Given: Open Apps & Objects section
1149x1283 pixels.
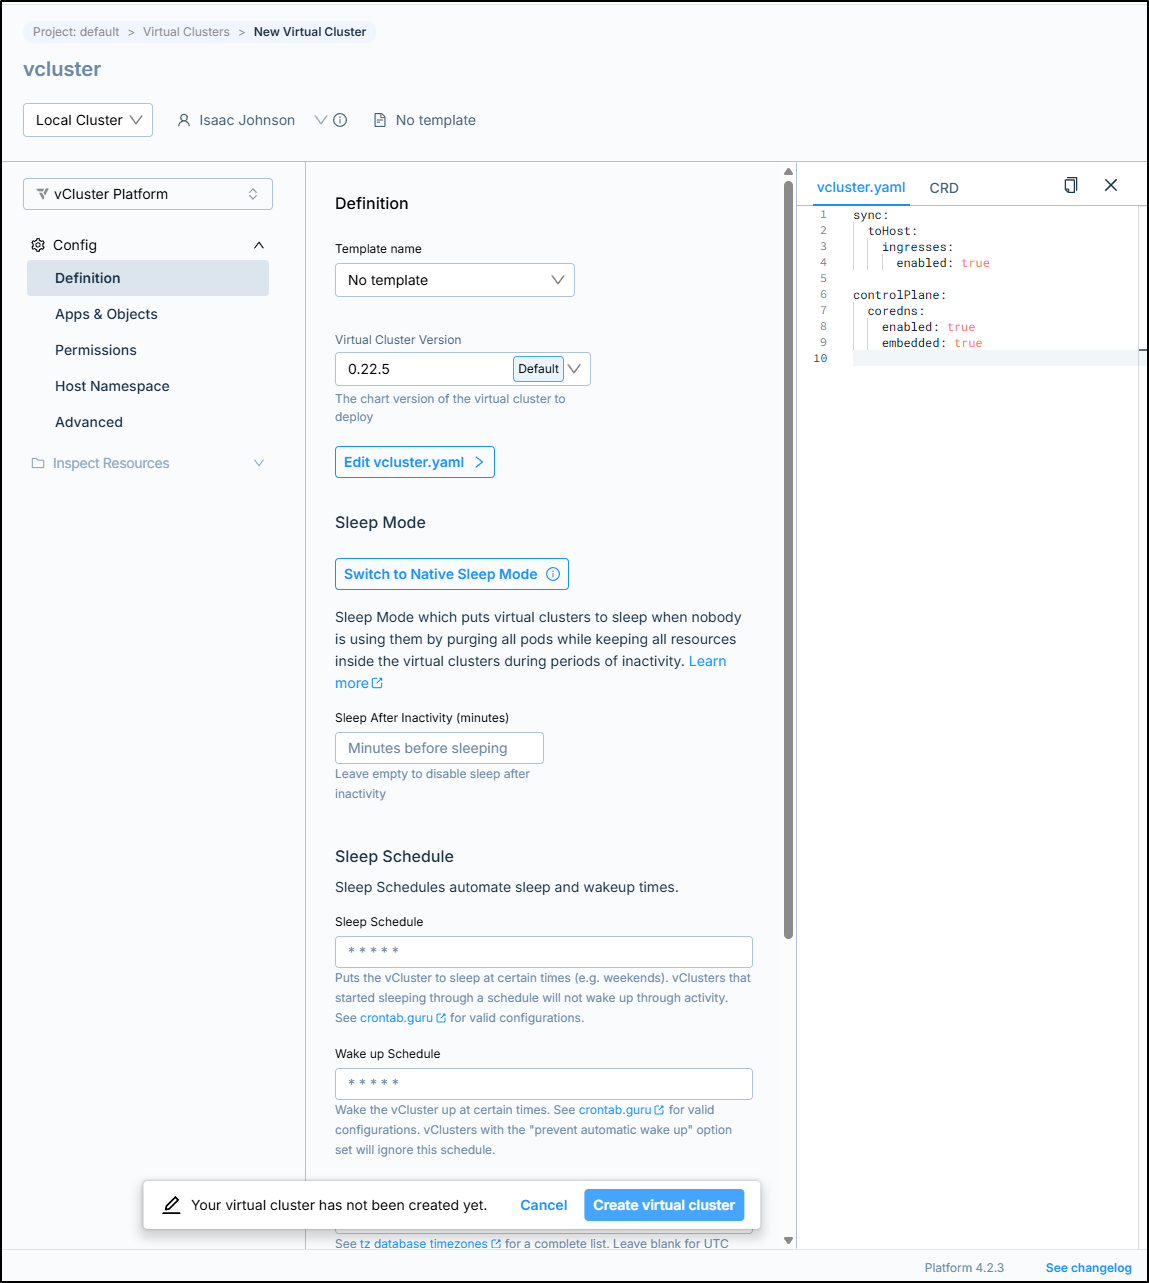Looking at the screenshot, I should pyautogui.click(x=106, y=314).
